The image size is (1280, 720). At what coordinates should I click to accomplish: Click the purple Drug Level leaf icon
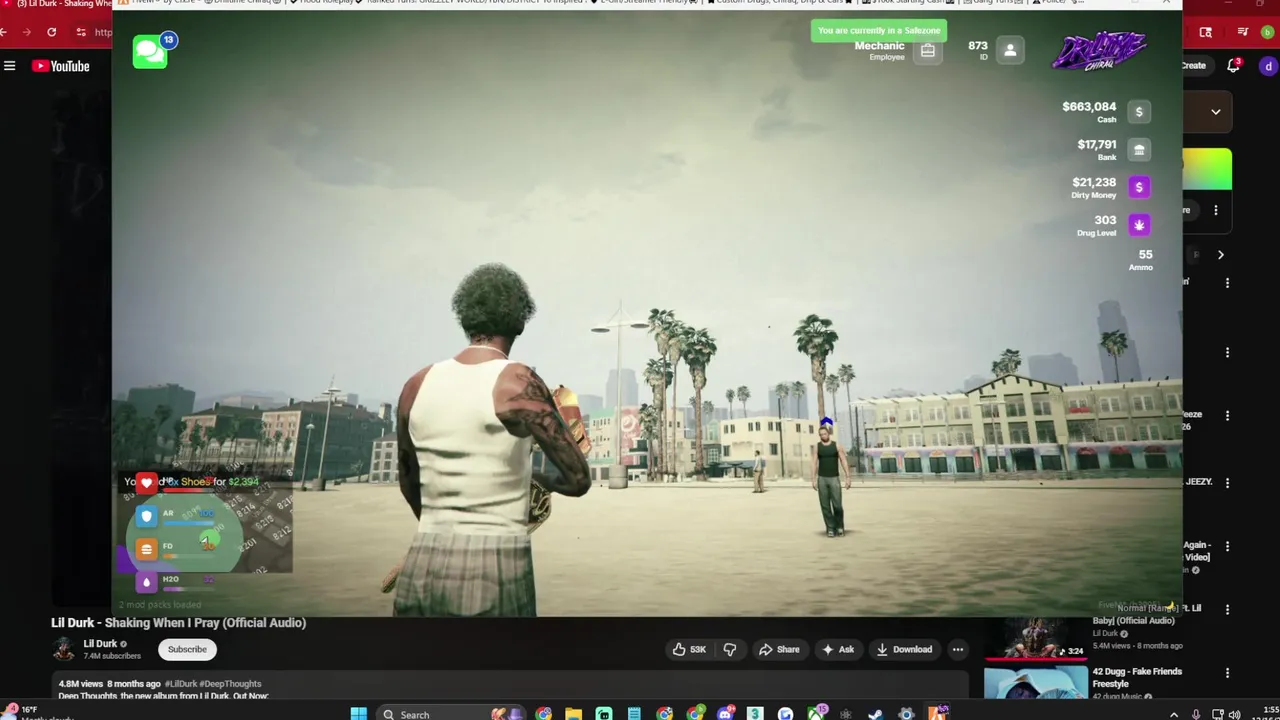click(1138, 225)
